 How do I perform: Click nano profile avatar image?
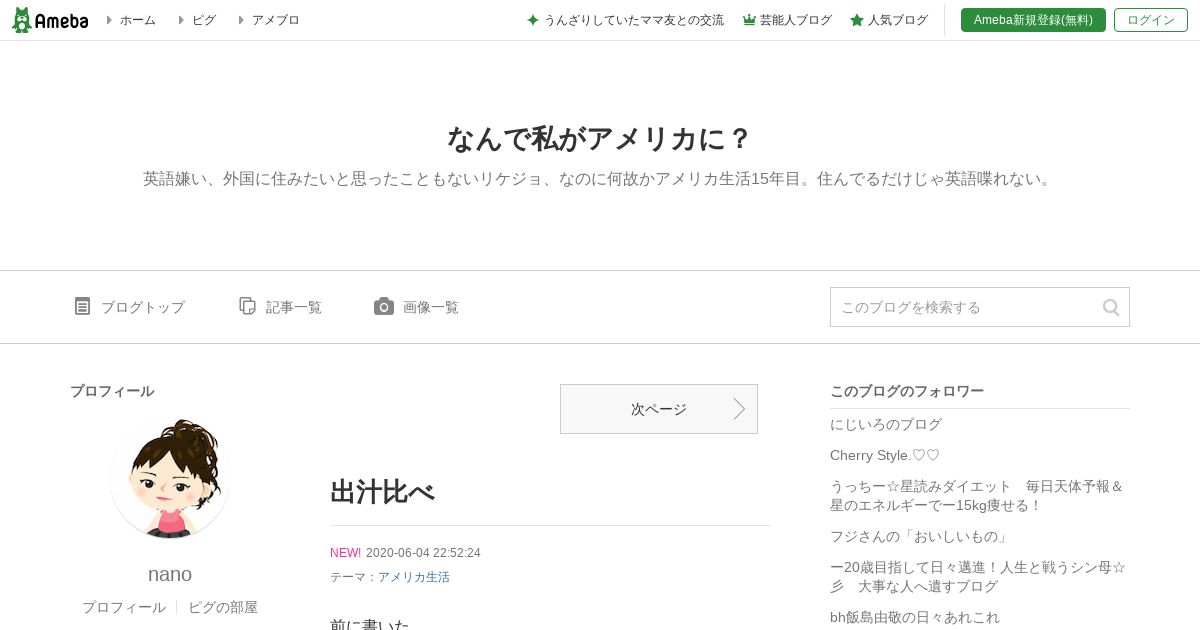(x=170, y=479)
